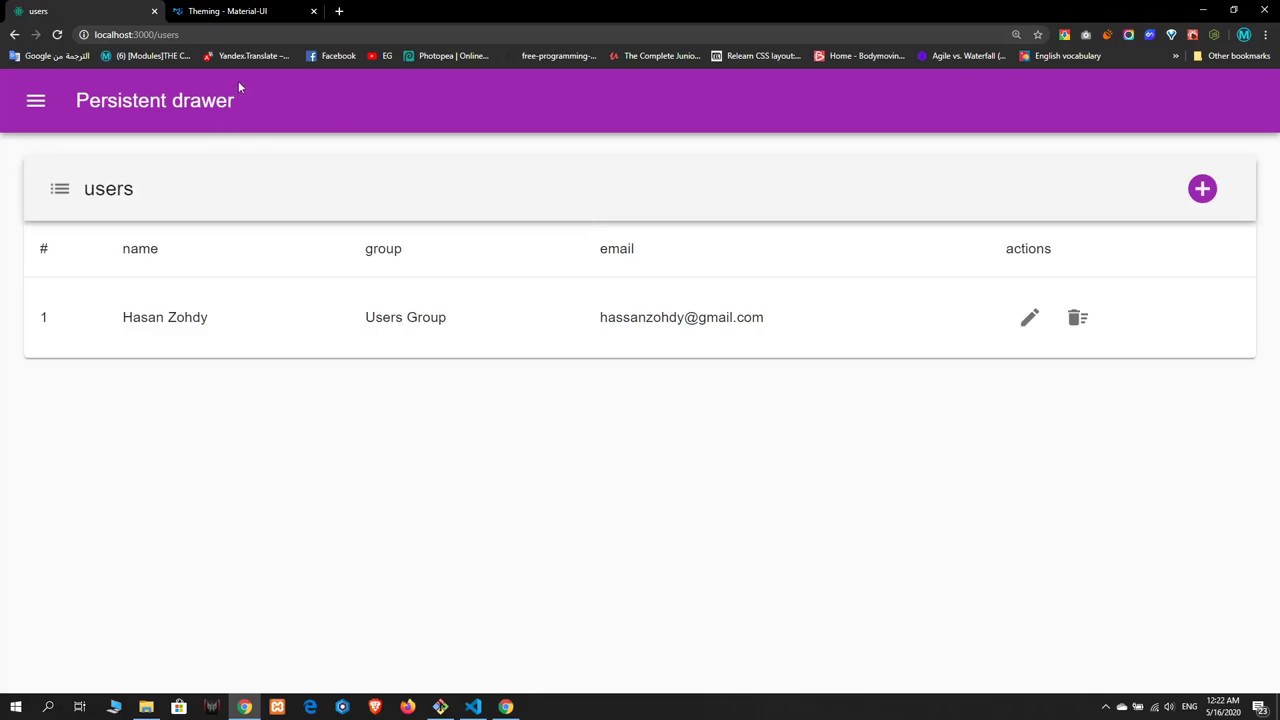The width and height of the screenshot is (1280, 720).
Task: Open Visual Studio Code from taskbar
Action: point(473,707)
